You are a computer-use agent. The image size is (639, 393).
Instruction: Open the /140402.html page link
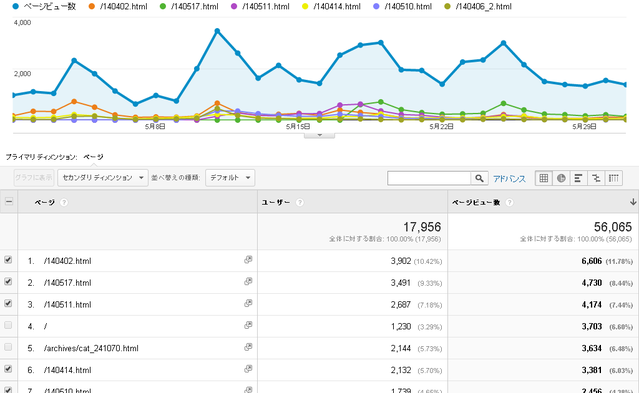coord(68,261)
